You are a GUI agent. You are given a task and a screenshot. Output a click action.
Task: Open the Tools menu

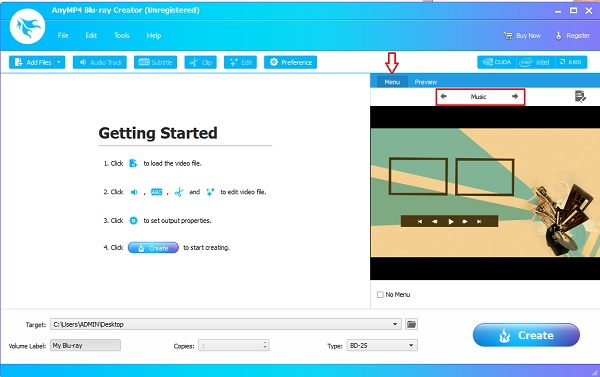(122, 35)
